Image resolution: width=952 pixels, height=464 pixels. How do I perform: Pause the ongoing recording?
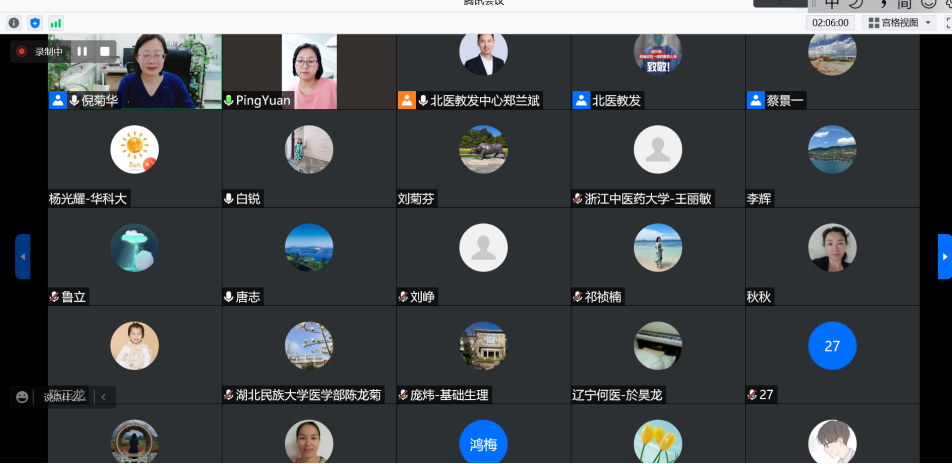(x=82, y=51)
